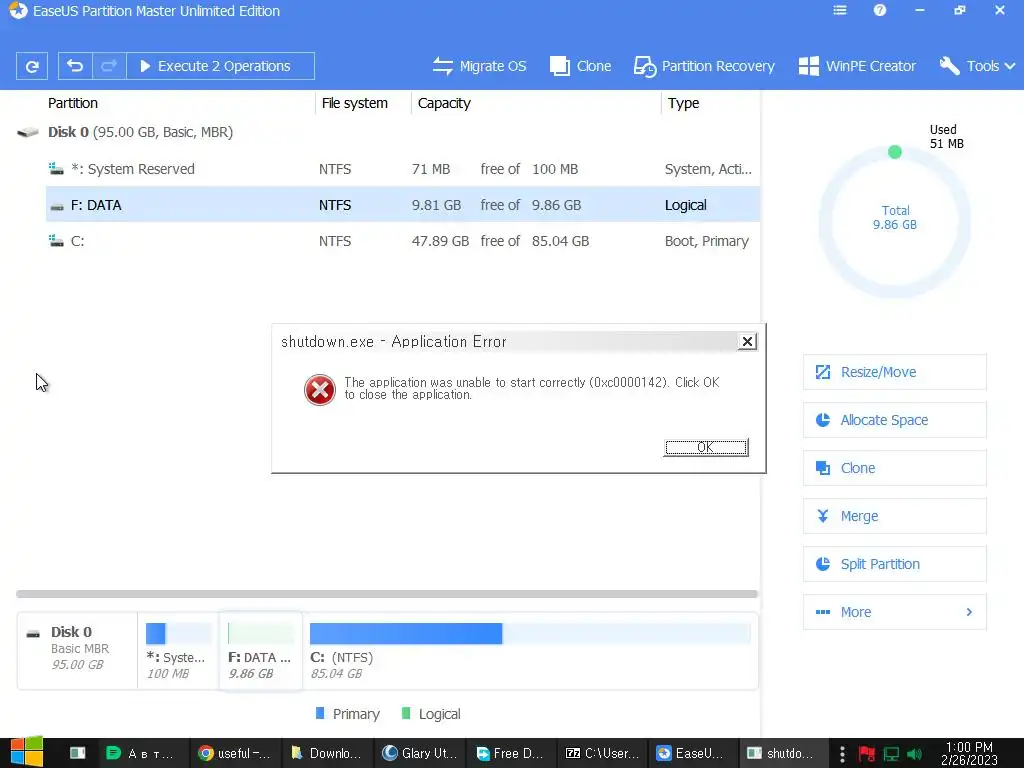
Task: Click the F: DATA row drive icon
Action: tap(57, 206)
